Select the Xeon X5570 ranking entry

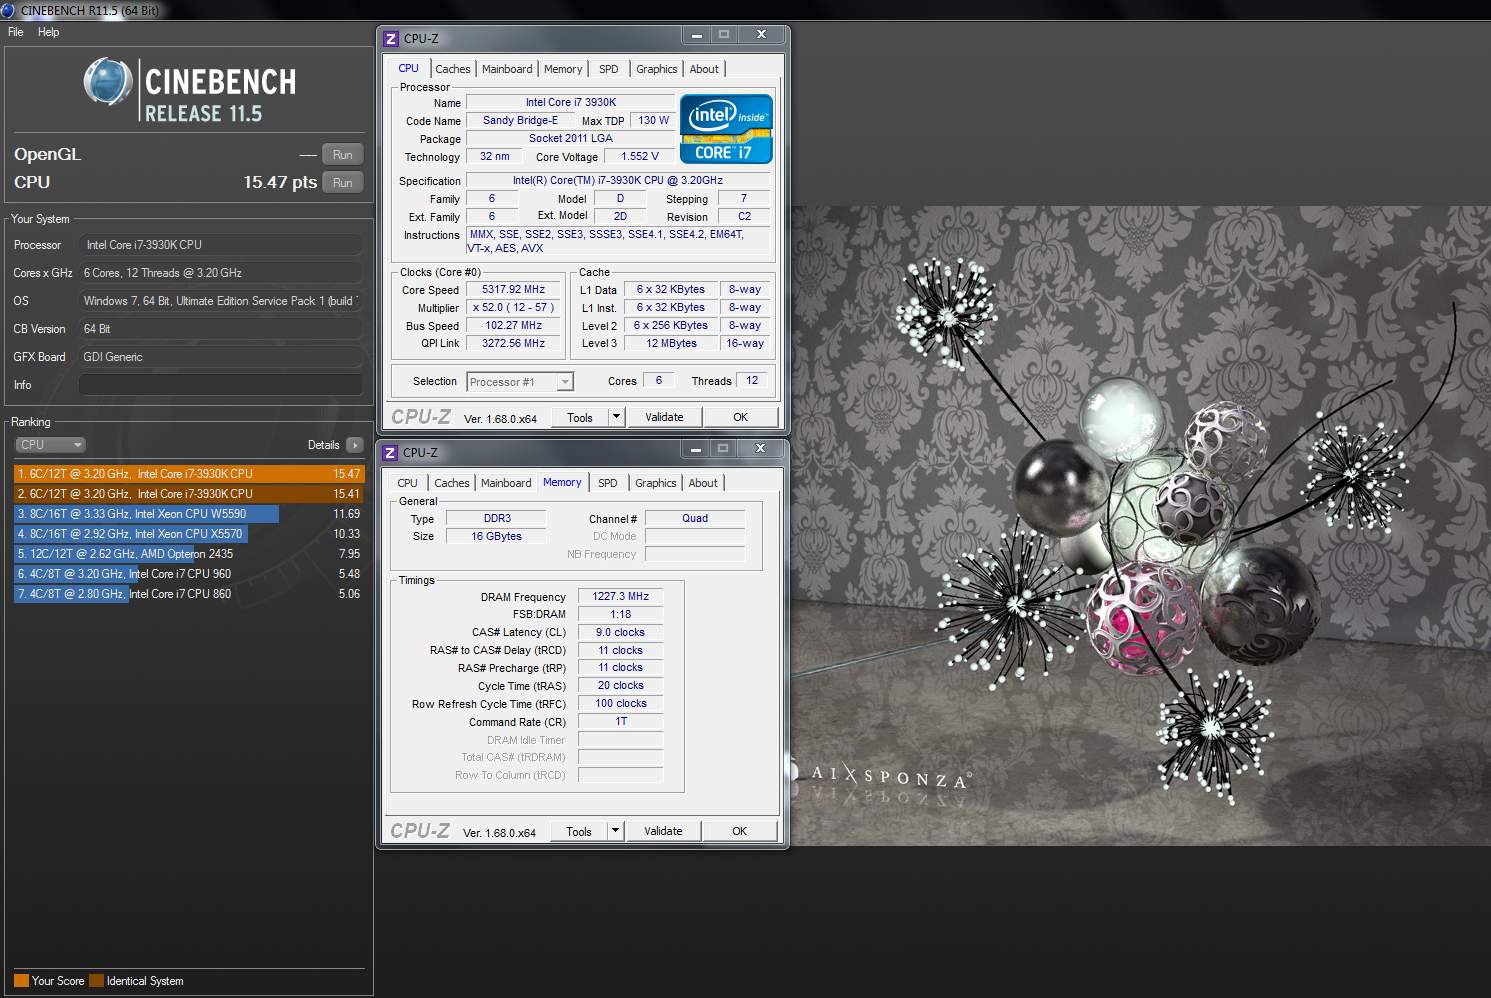[189, 534]
